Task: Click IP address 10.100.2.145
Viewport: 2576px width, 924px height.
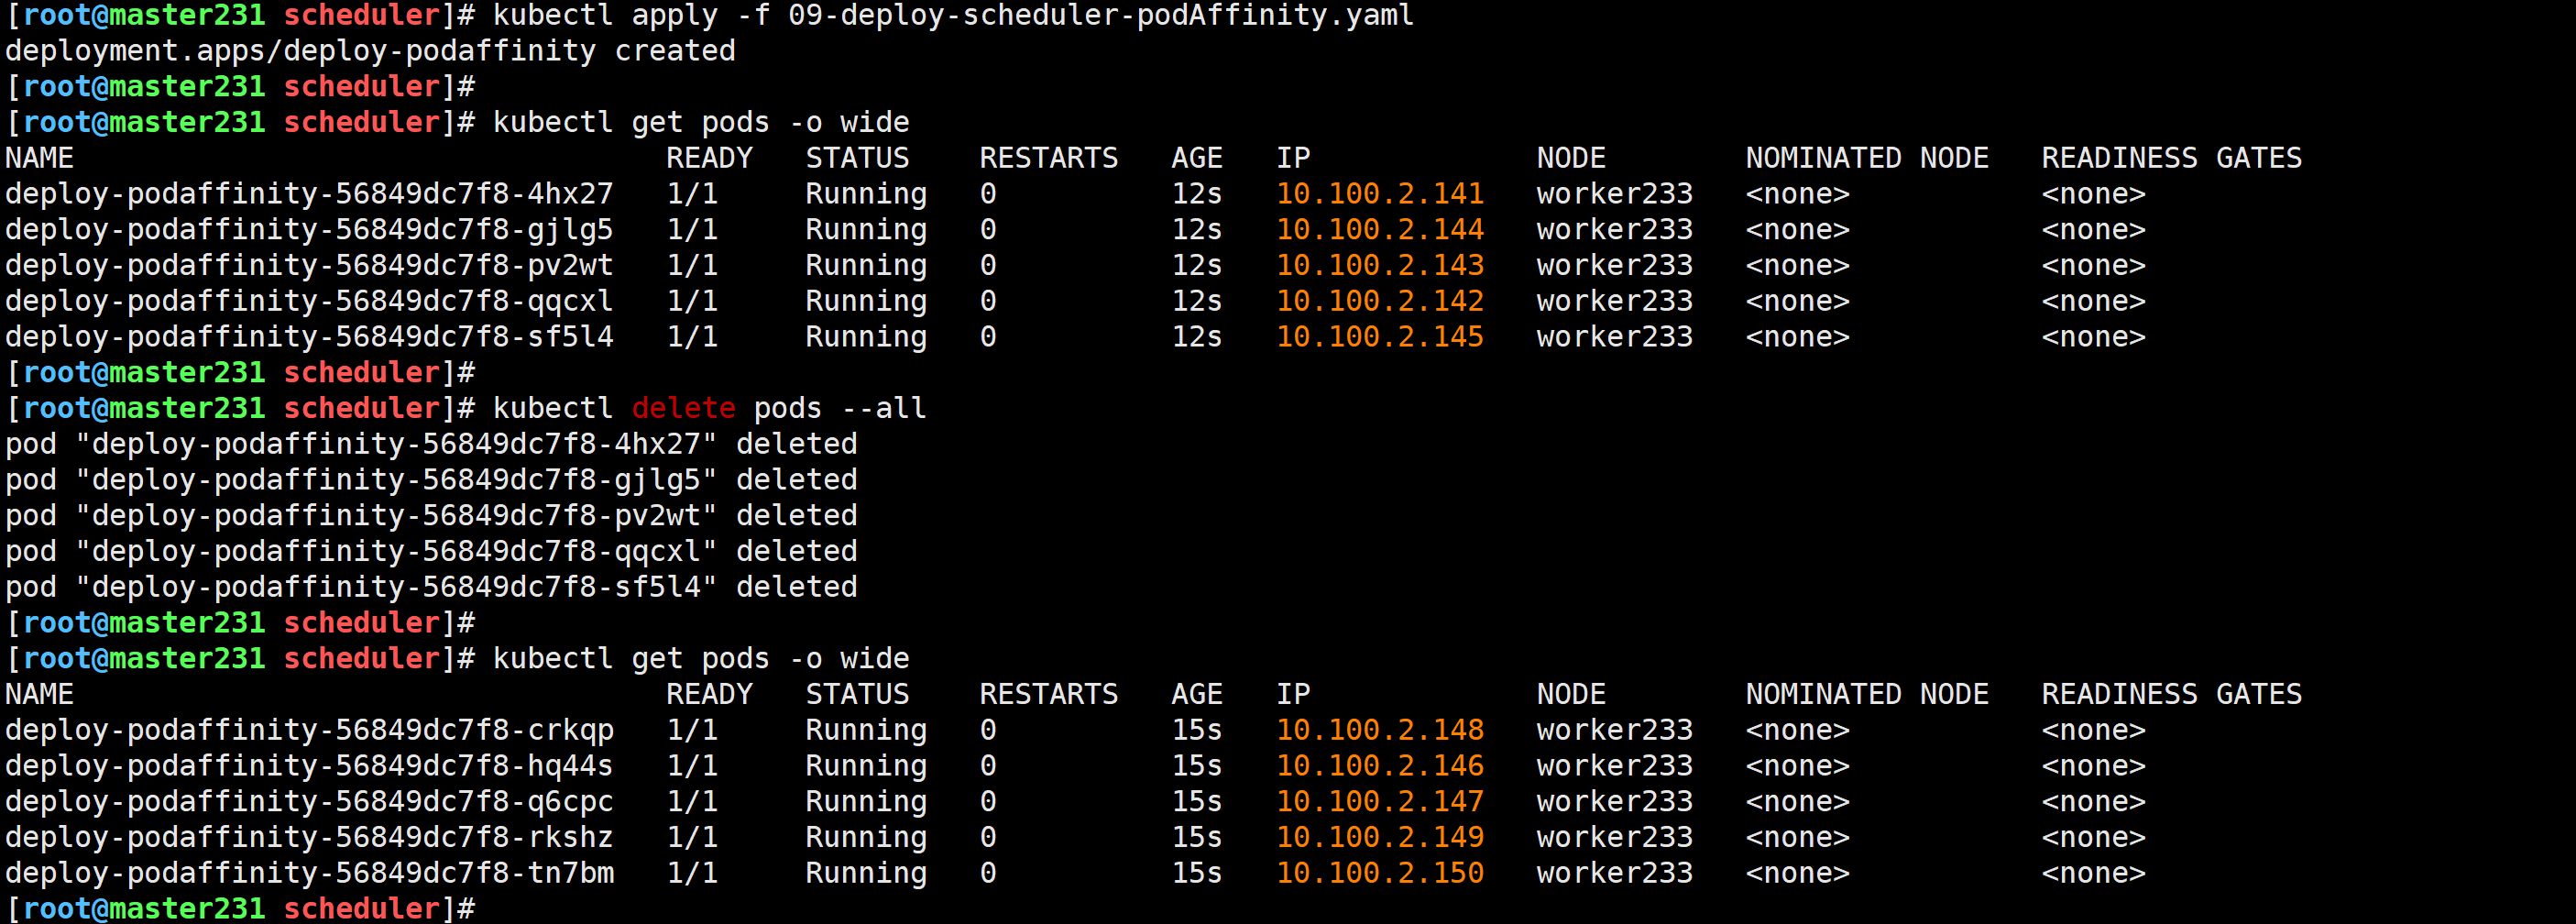Action: (1380, 337)
